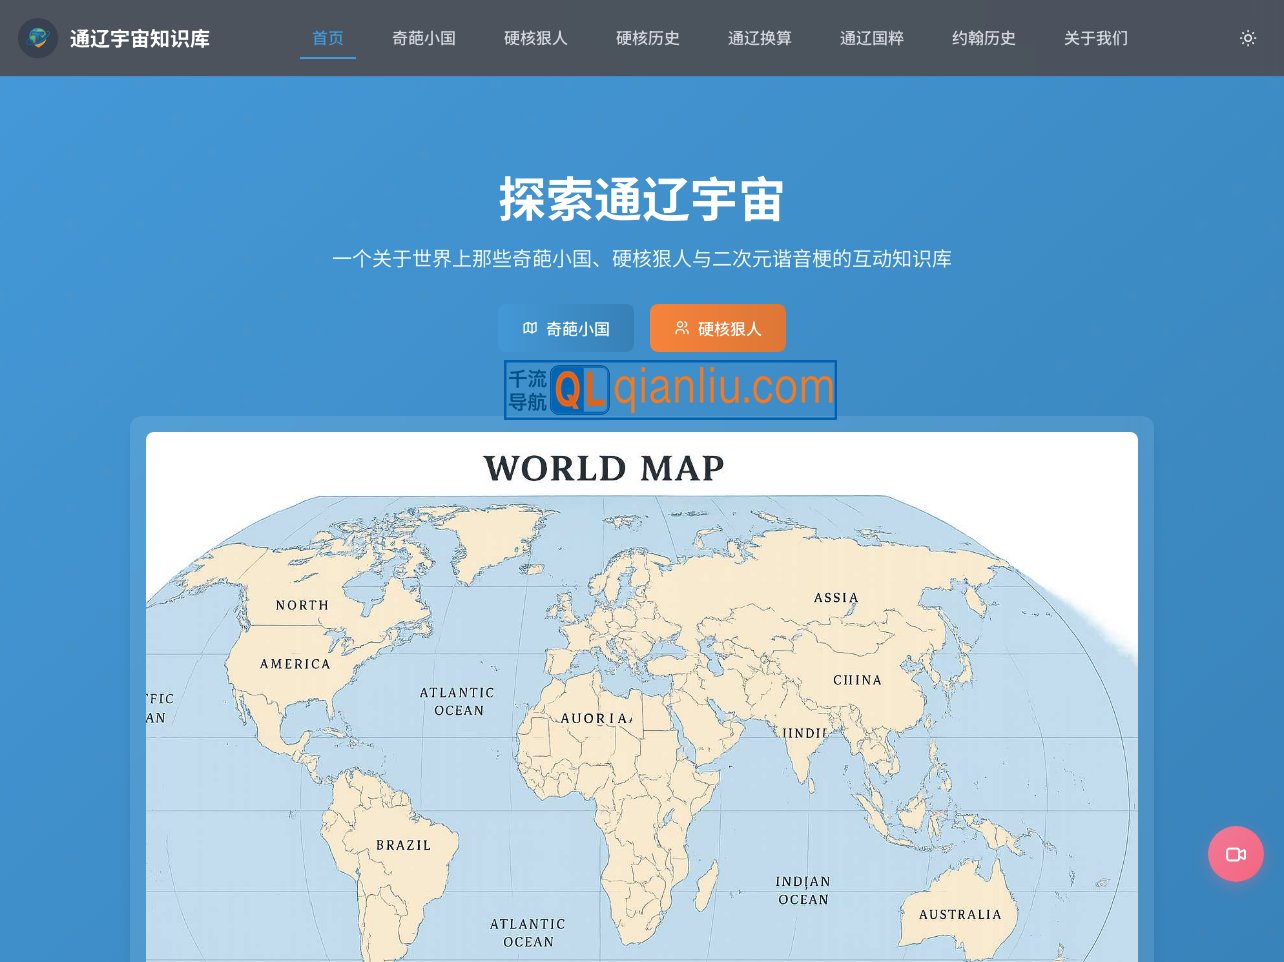Click the people icon on 硬核狠人 button
This screenshot has width=1284, height=962.
pyautogui.click(x=681, y=326)
